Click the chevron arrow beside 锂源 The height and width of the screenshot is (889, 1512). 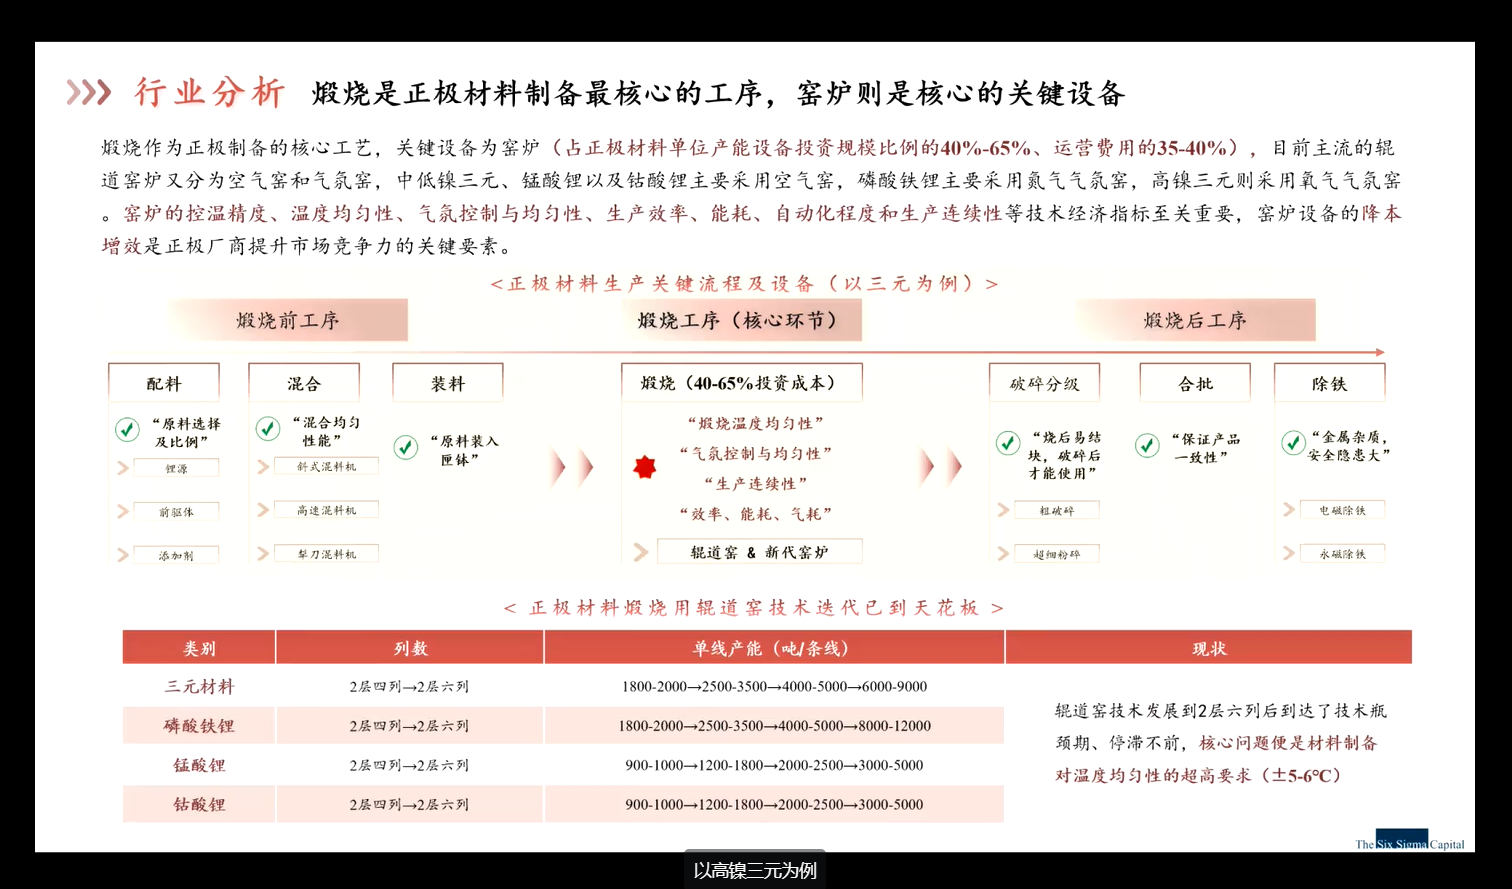point(123,468)
